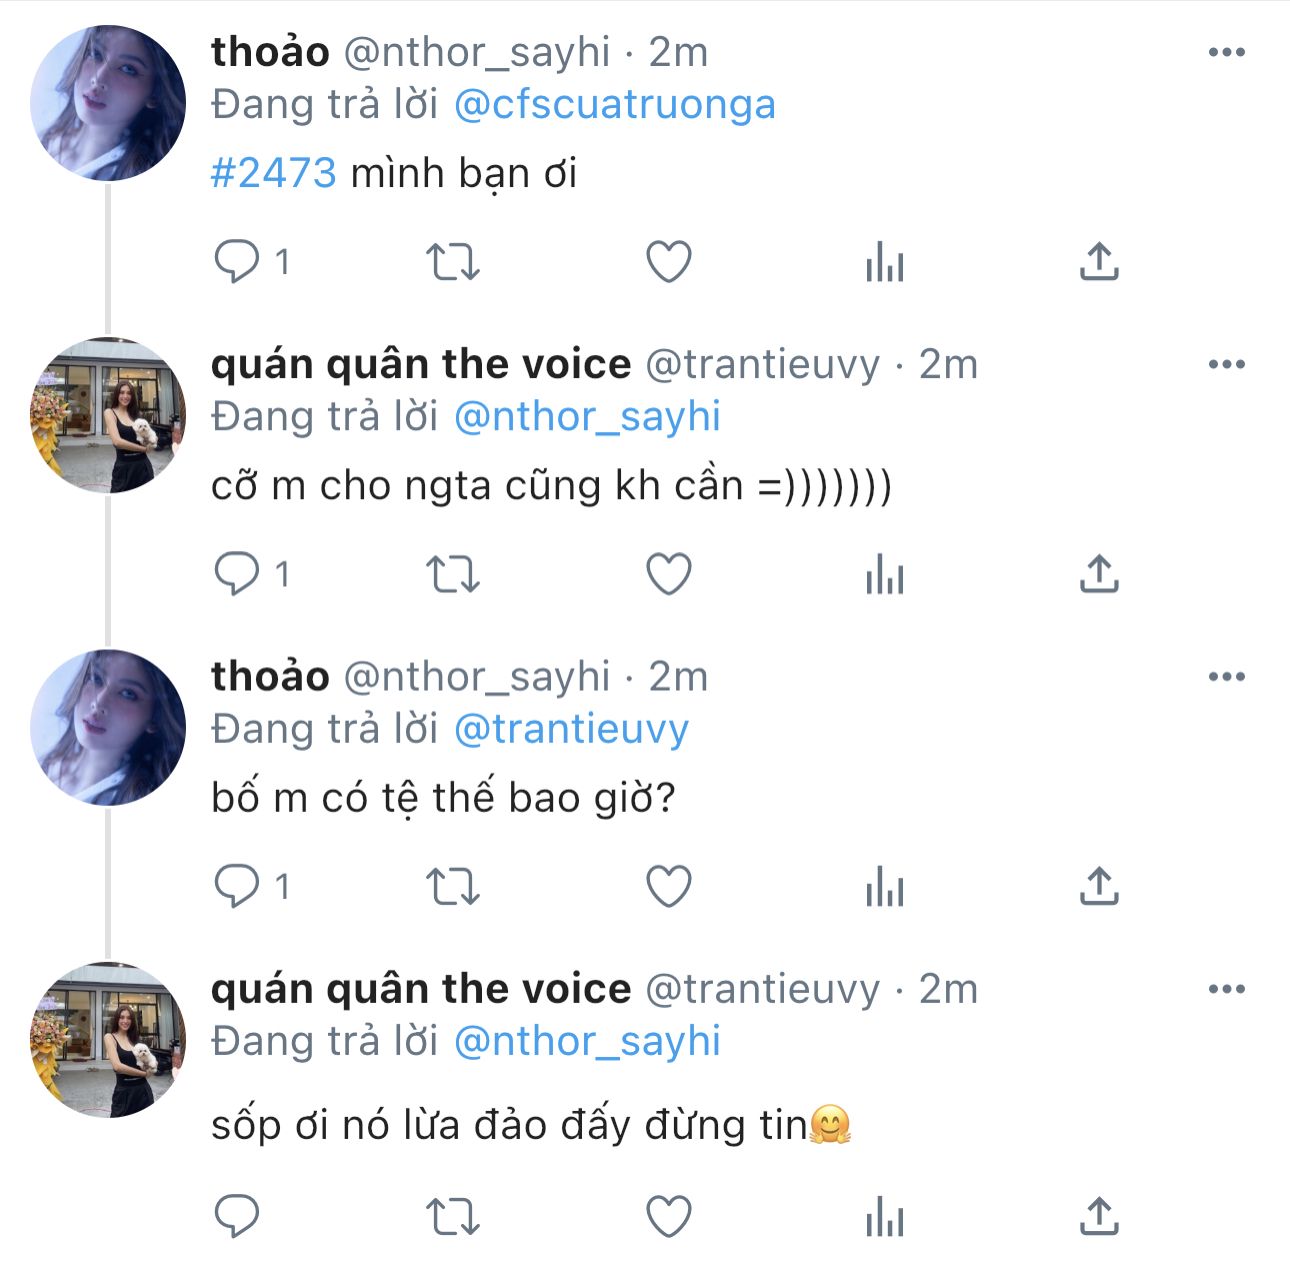The height and width of the screenshot is (1264, 1290).
Task: Open more menu on "cỡ m cho ngta" tweet
Action: pos(1226,365)
